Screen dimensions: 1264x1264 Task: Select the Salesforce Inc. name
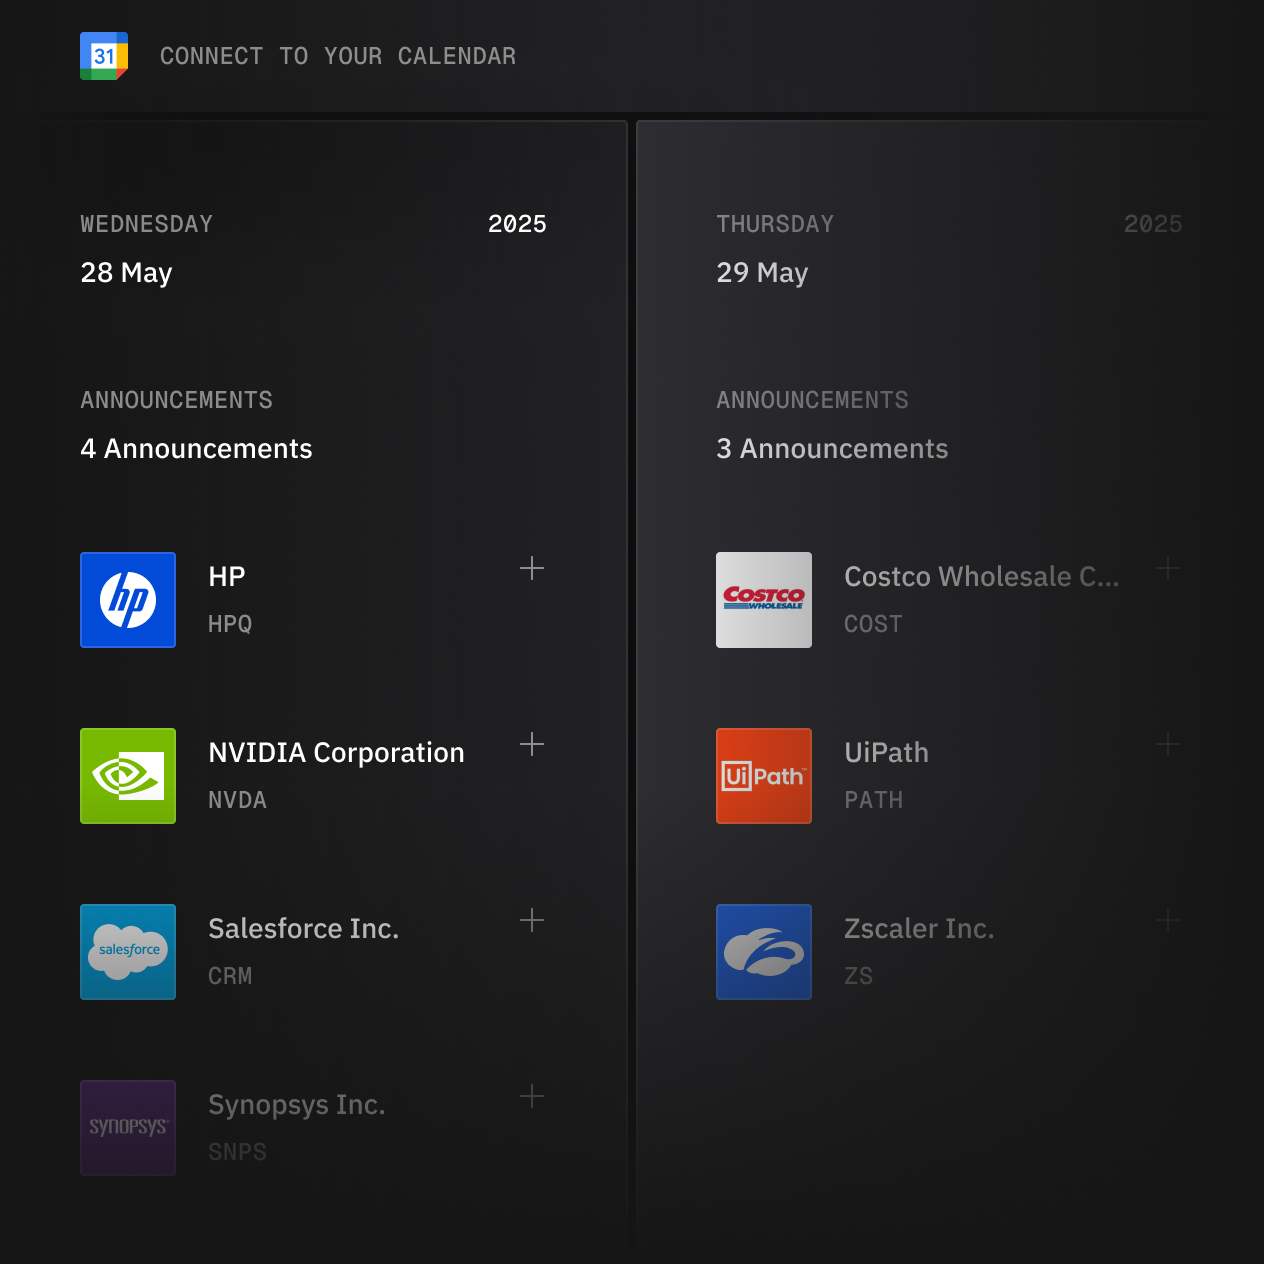coord(304,928)
